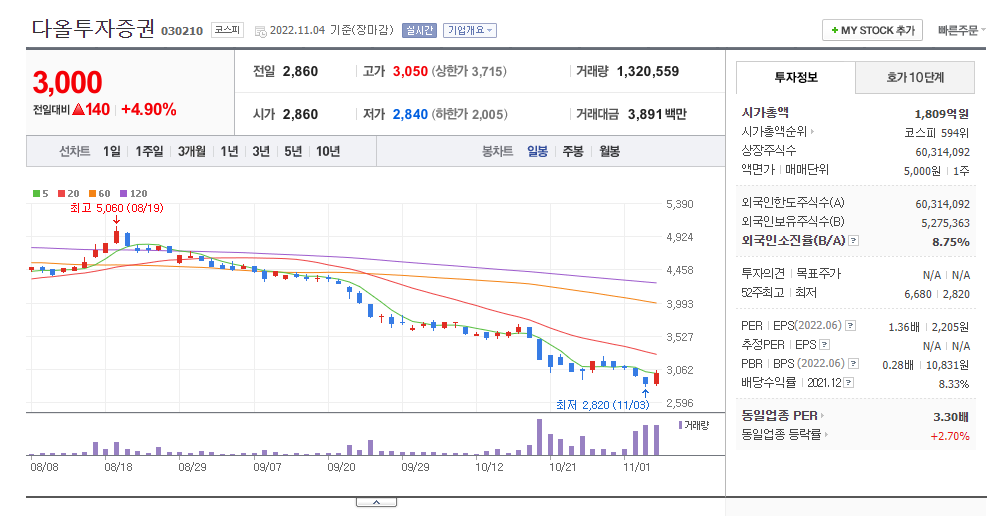Screen dimensions: 998x516
Task: Click the 동일업종 PER value 3.30배
Action: click(951, 417)
